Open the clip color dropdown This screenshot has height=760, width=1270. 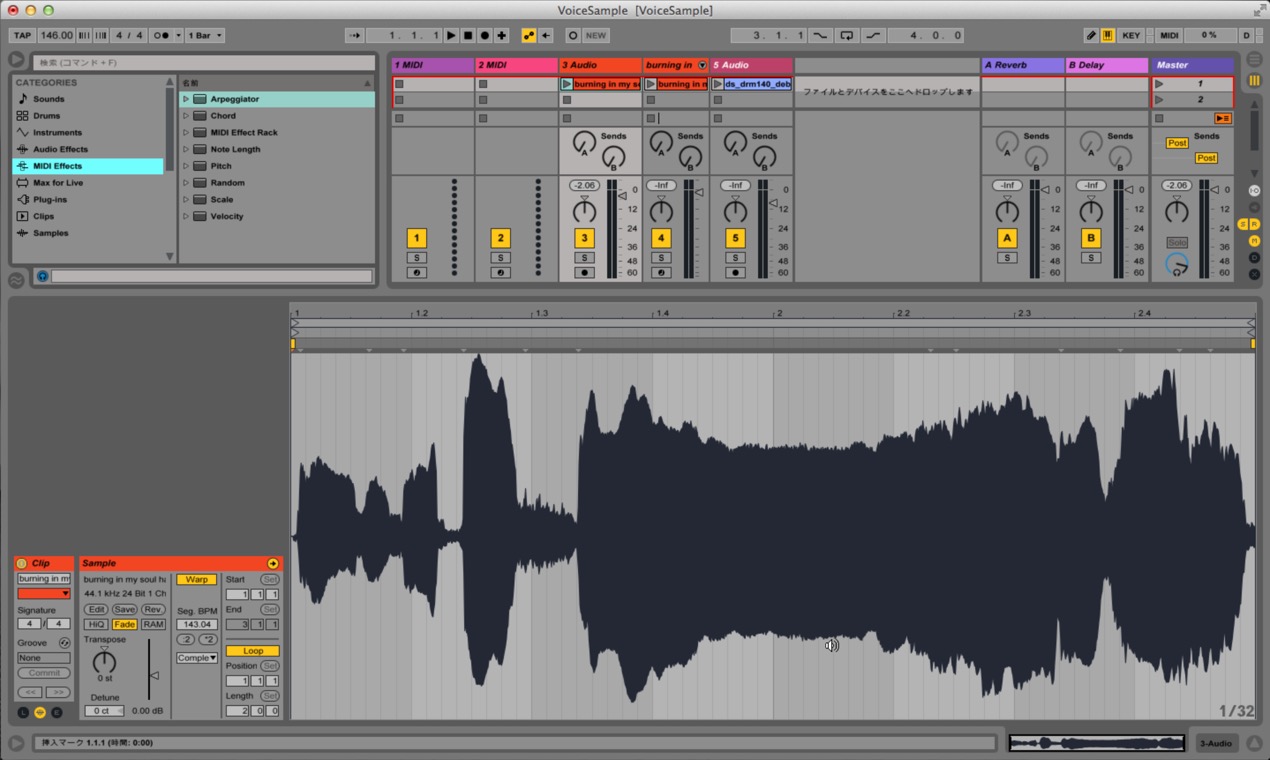click(x=44, y=593)
